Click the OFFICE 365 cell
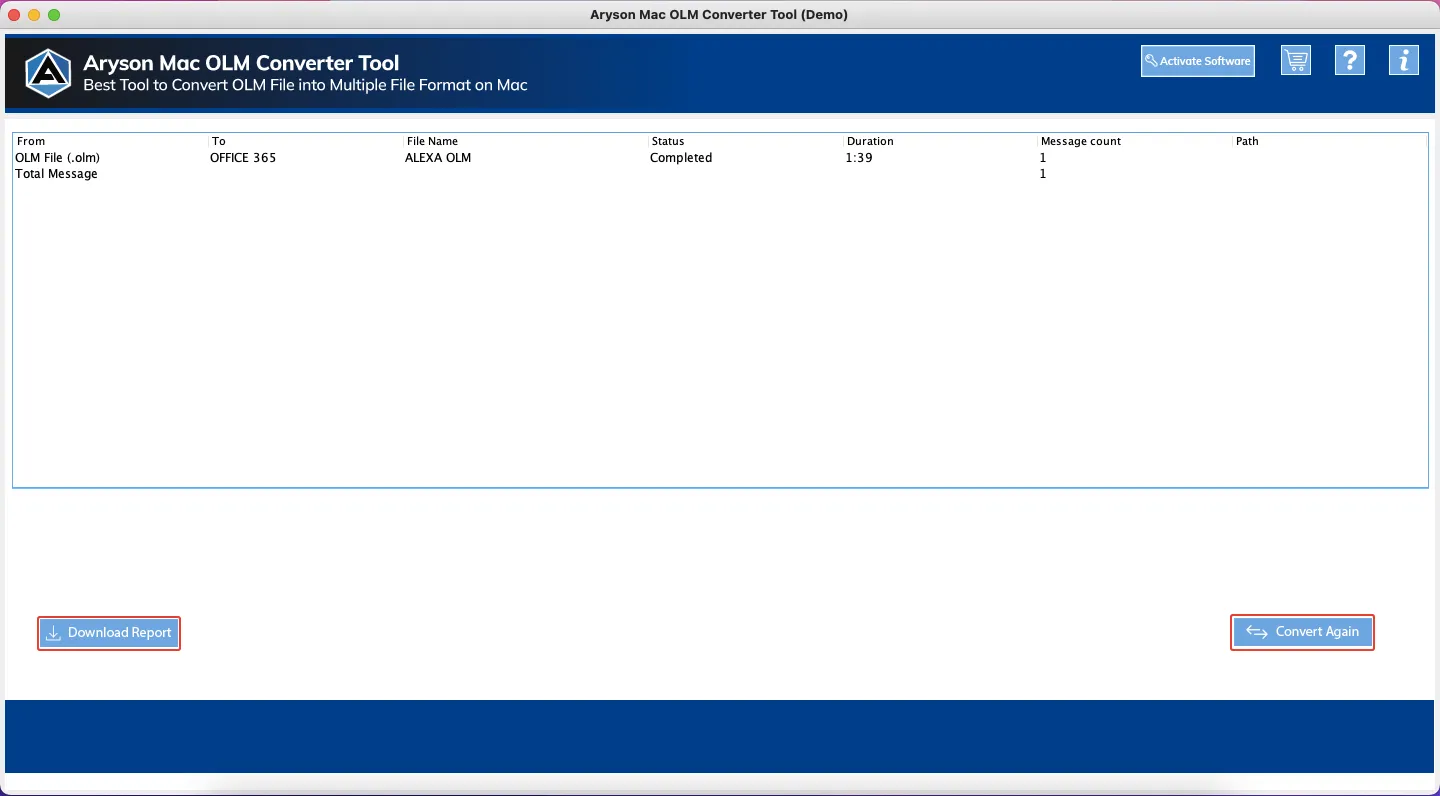 [243, 158]
